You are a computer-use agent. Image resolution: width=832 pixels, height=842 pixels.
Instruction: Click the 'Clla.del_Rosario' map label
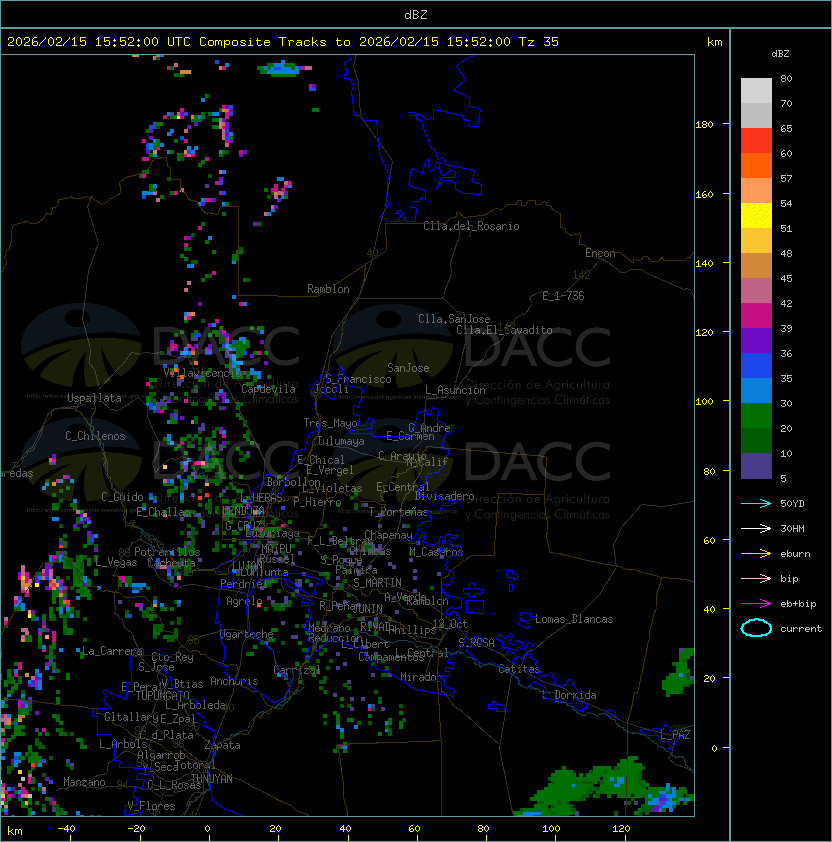pyautogui.click(x=471, y=226)
